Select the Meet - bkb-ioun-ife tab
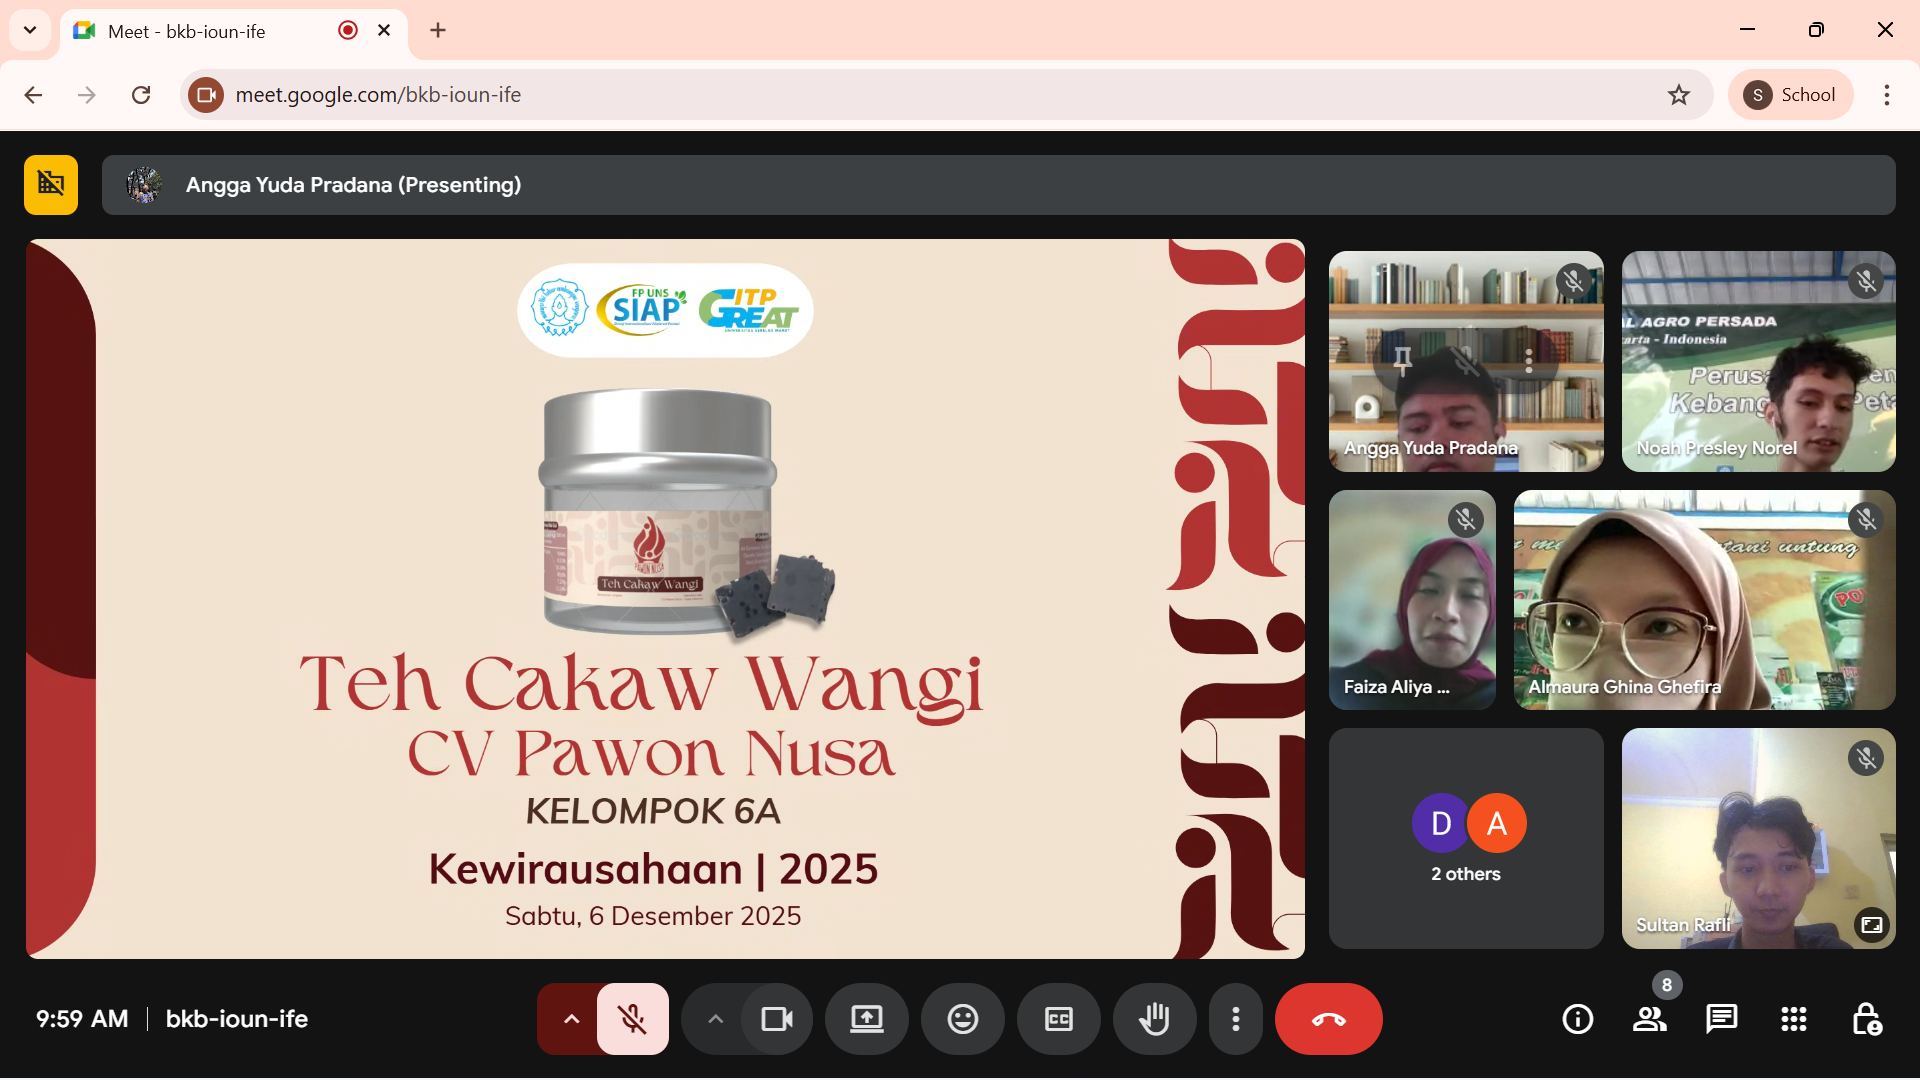Image resolution: width=1920 pixels, height=1080 pixels. (234, 31)
